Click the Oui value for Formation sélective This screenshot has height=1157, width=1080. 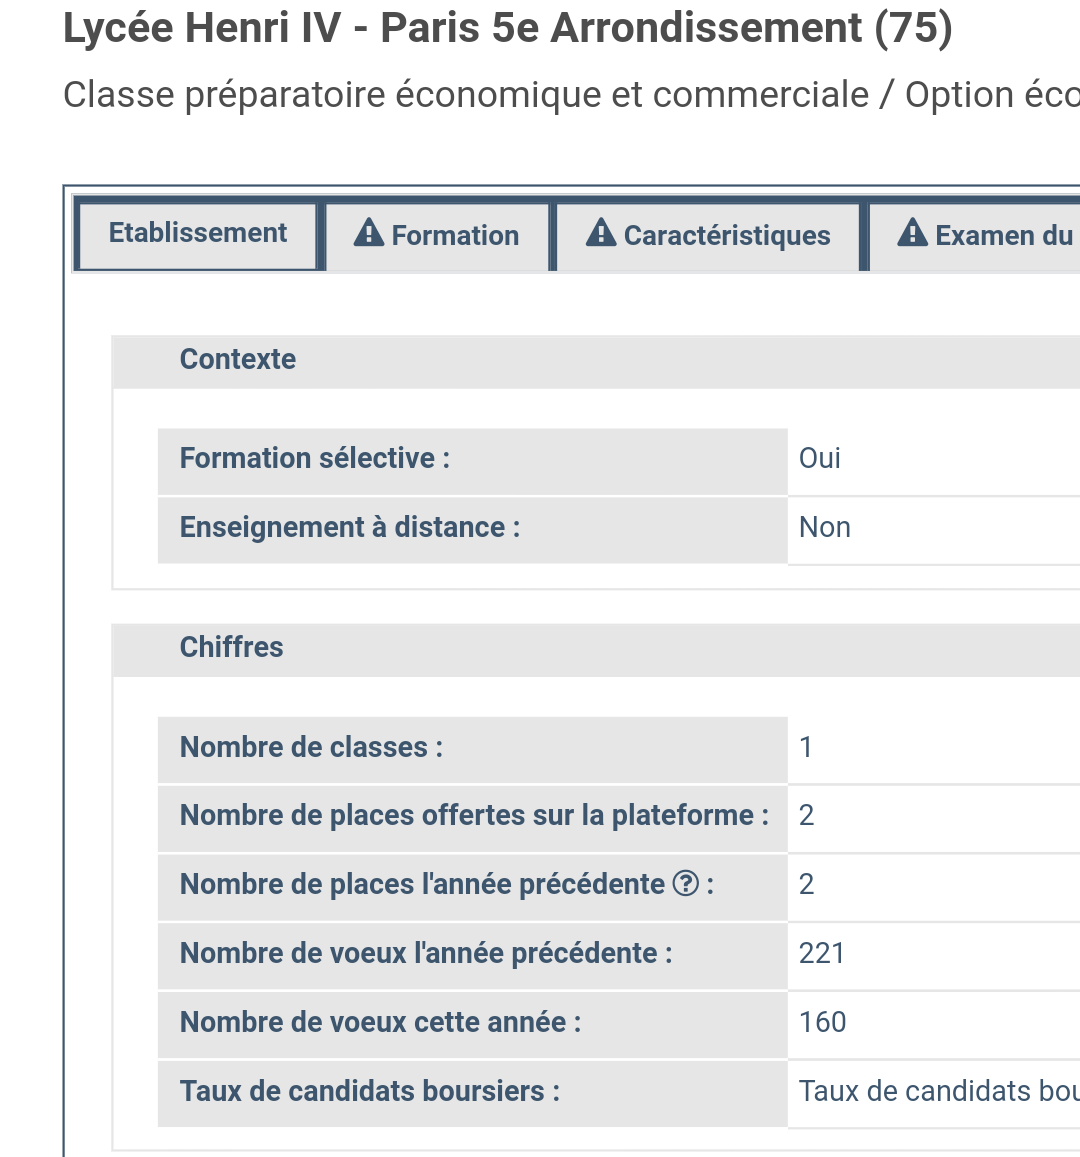point(820,458)
